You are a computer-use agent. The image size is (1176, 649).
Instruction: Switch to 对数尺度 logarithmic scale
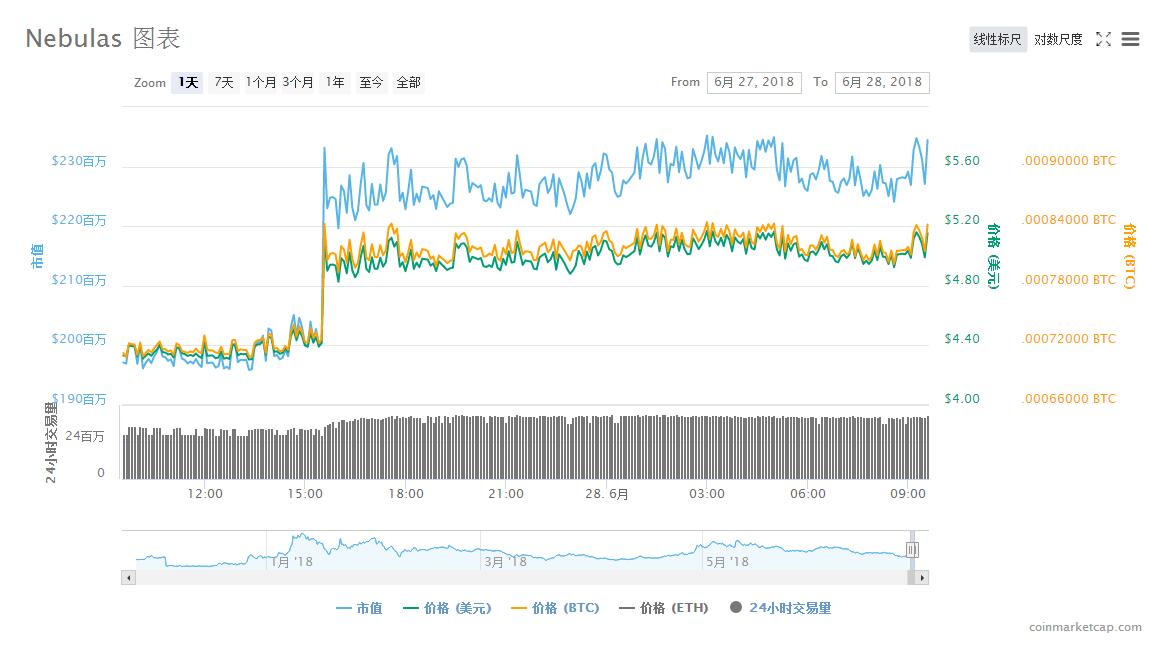pyautogui.click(x=1058, y=39)
